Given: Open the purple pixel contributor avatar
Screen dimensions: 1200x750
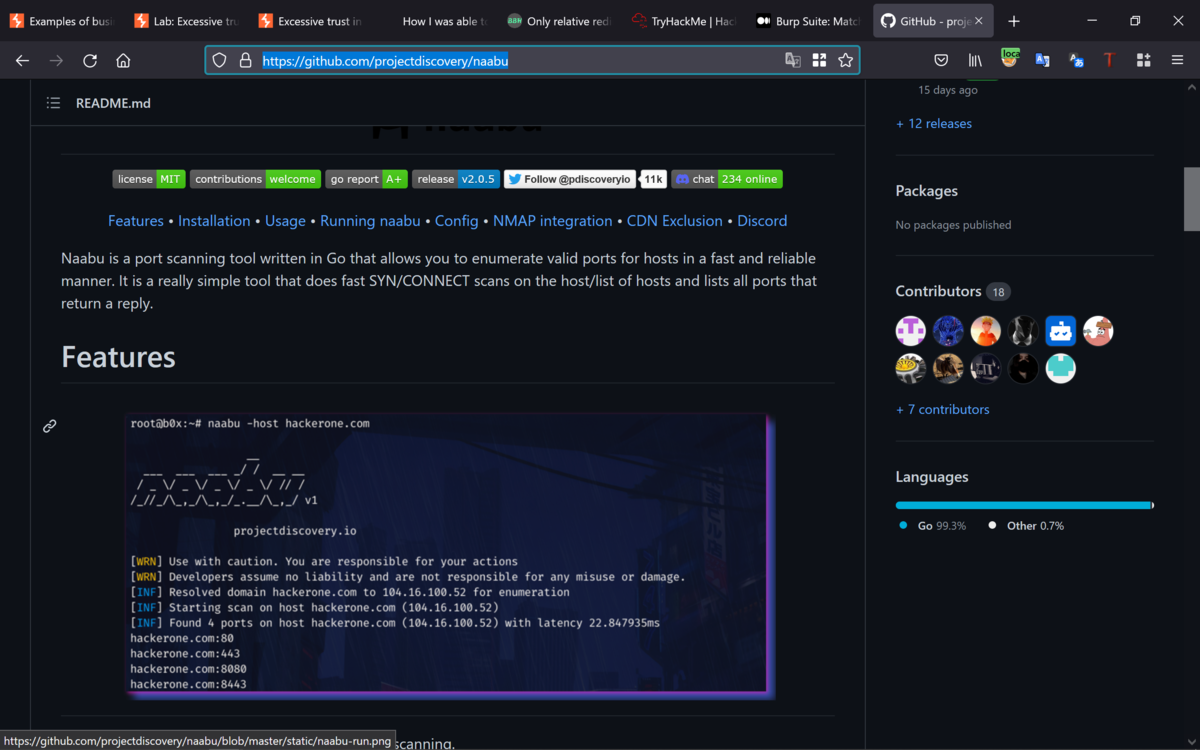Looking at the screenshot, I should click(911, 331).
